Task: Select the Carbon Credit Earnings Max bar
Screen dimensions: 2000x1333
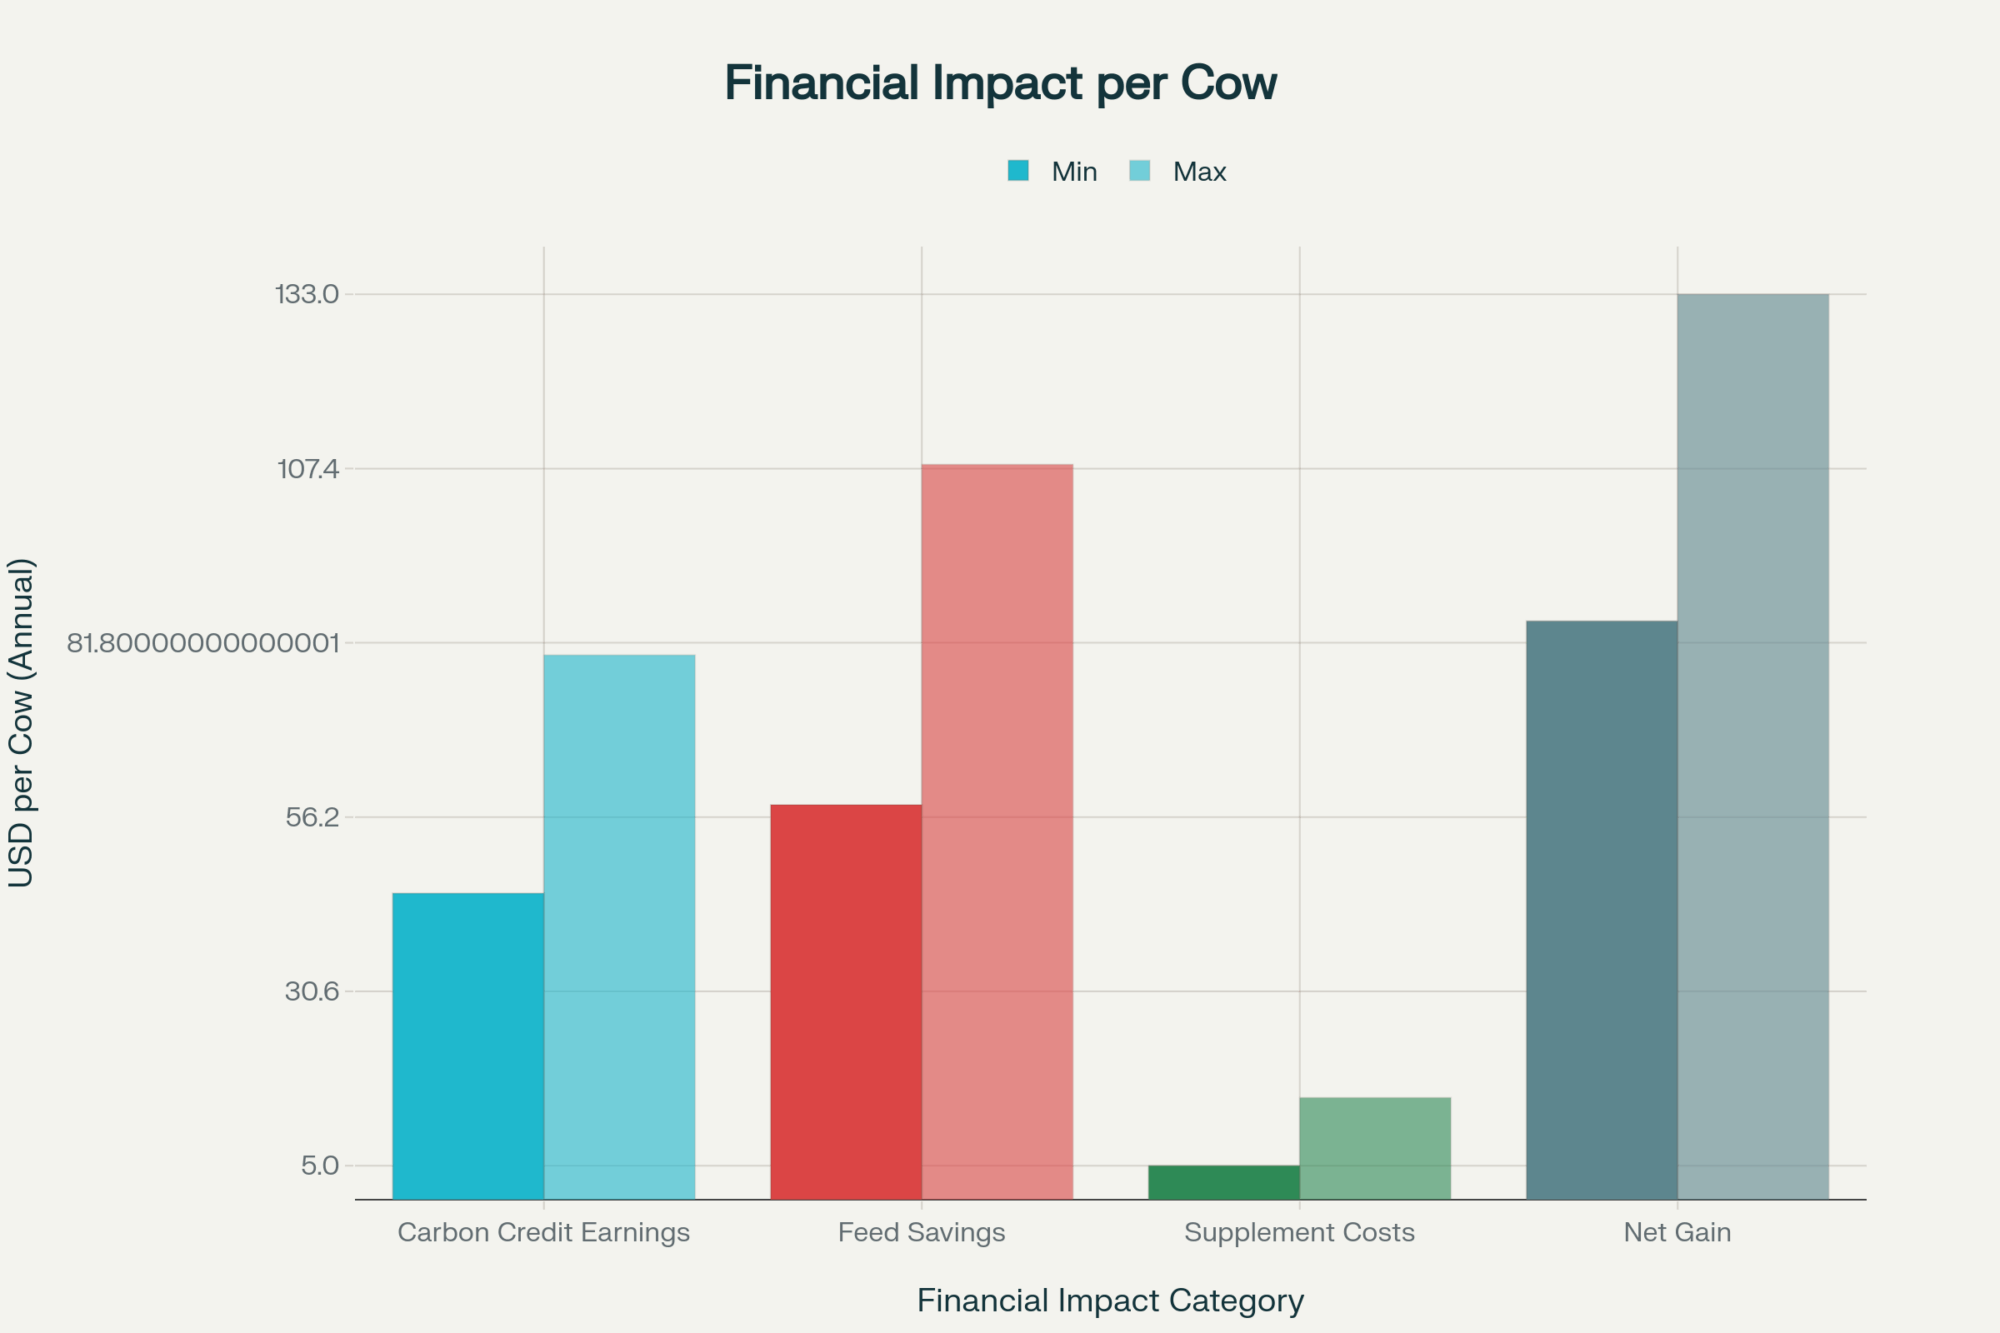Action: 620,926
